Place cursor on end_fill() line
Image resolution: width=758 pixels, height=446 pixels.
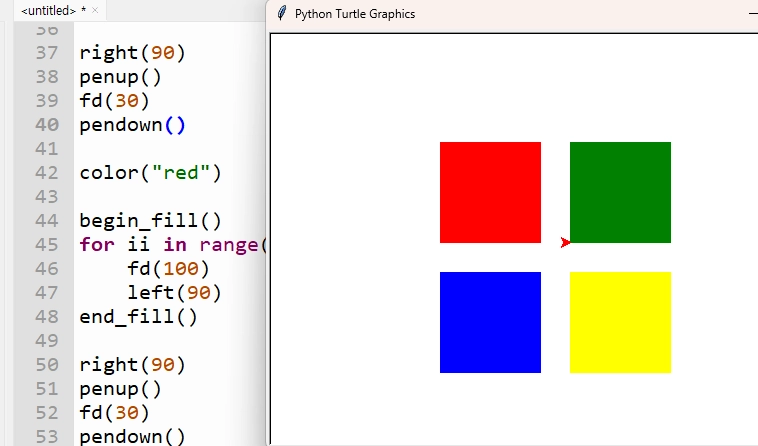(138, 317)
